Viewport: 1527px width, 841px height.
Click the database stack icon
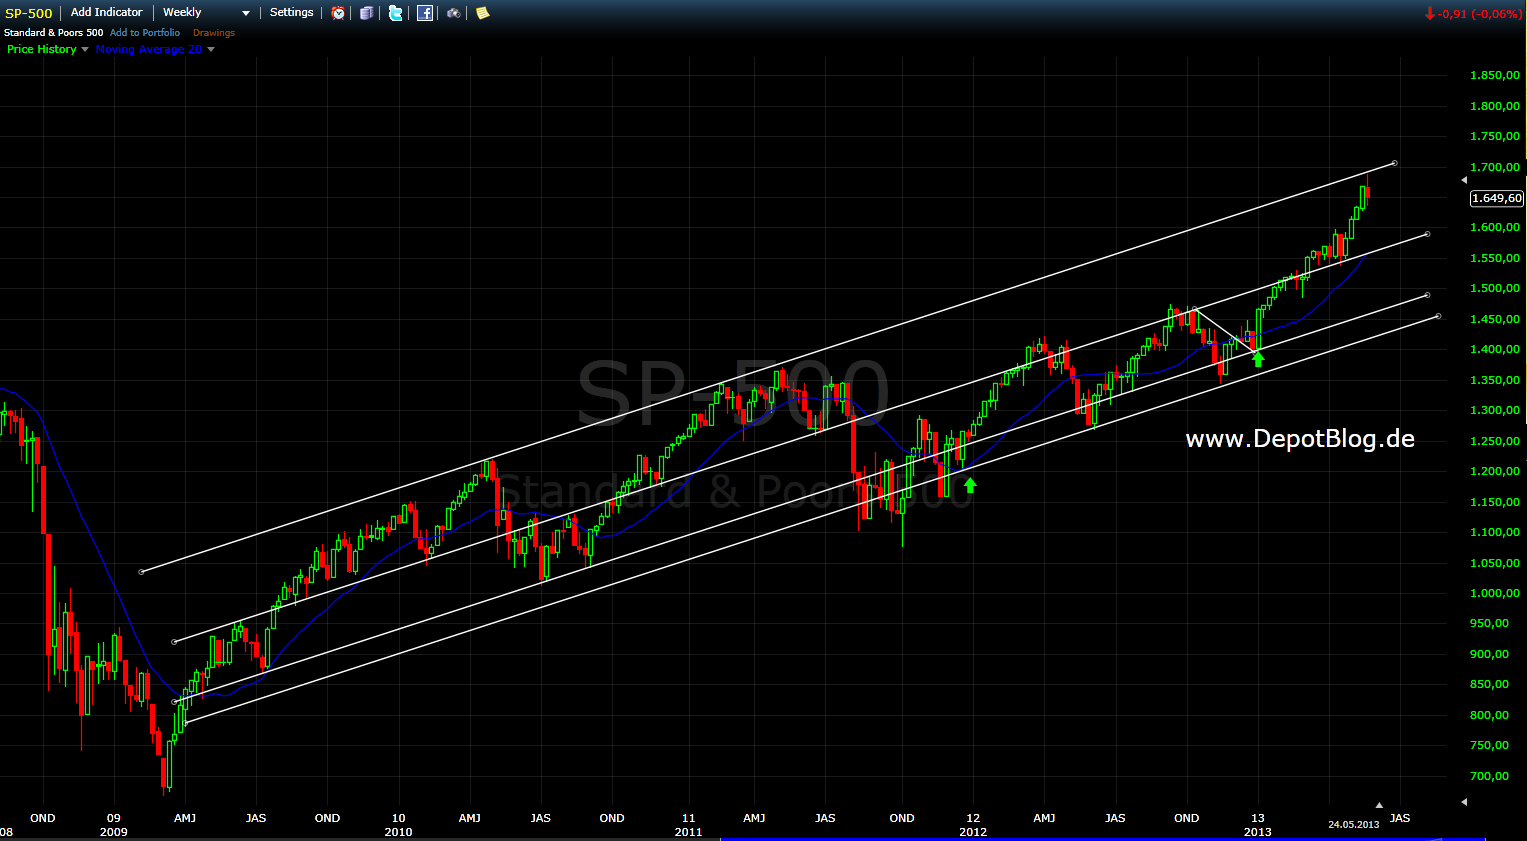tap(367, 13)
